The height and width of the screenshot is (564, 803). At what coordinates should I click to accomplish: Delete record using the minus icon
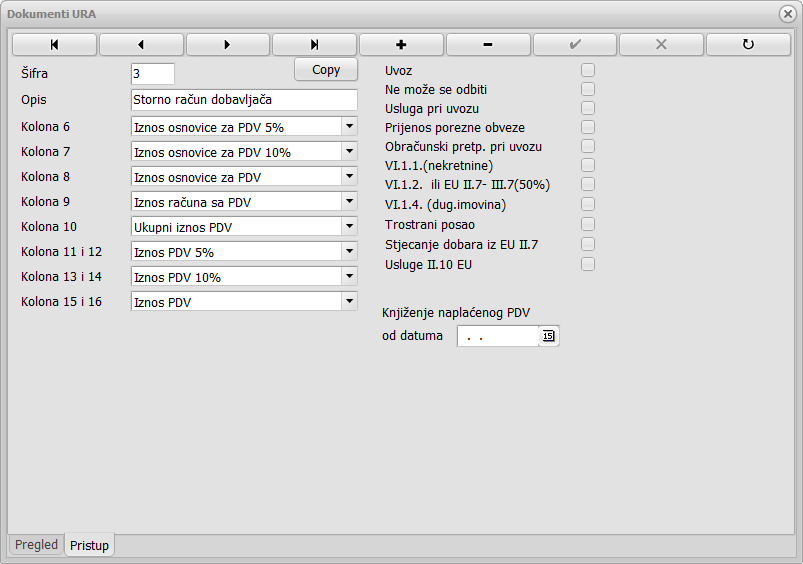(x=488, y=45)
